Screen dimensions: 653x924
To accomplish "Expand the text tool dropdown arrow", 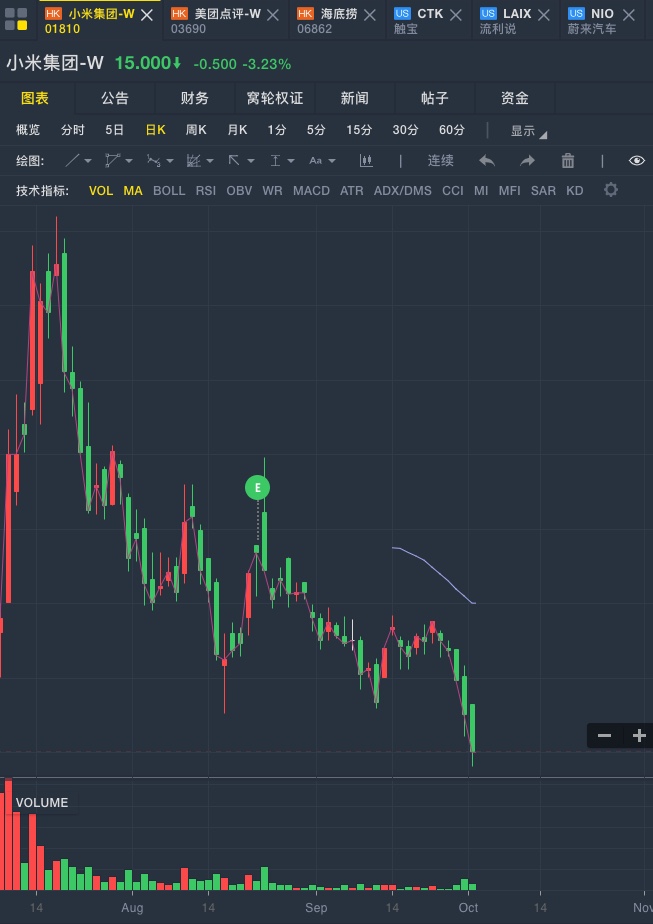I will point(332,161).
